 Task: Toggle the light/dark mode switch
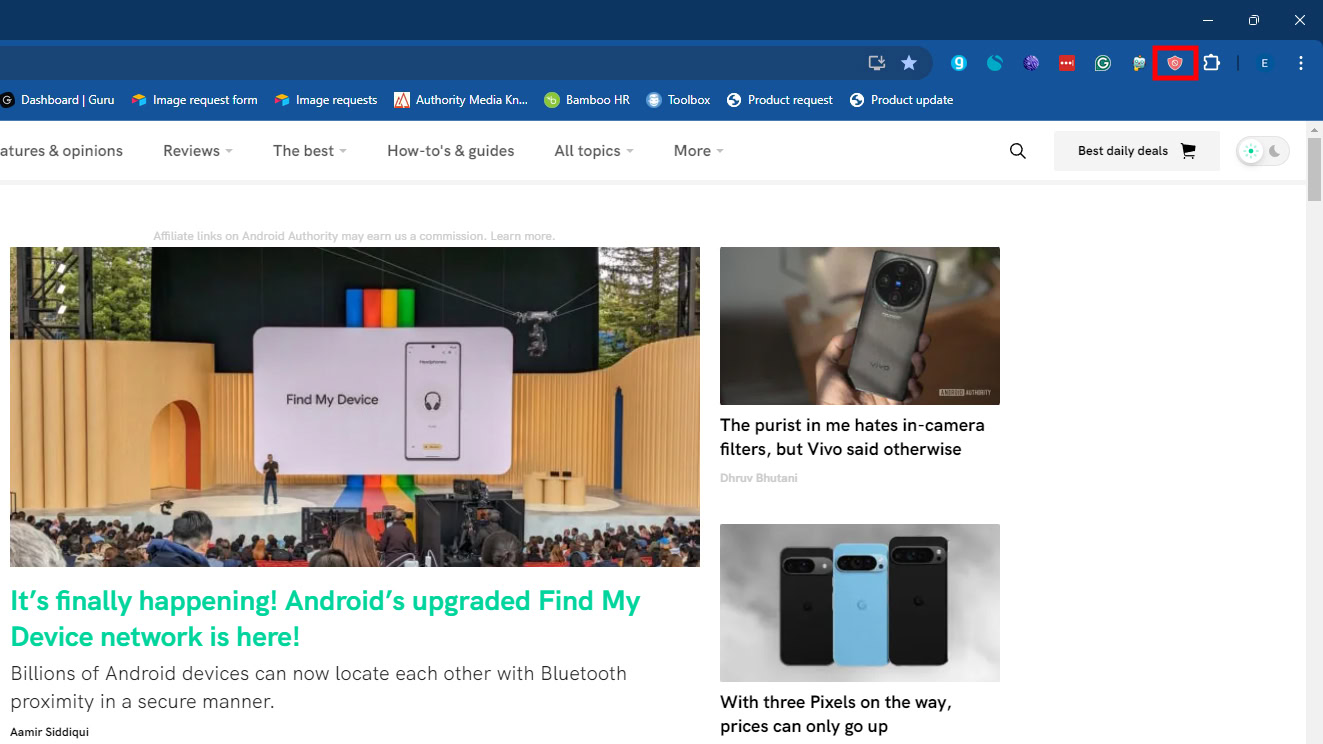coord(1263,151)
